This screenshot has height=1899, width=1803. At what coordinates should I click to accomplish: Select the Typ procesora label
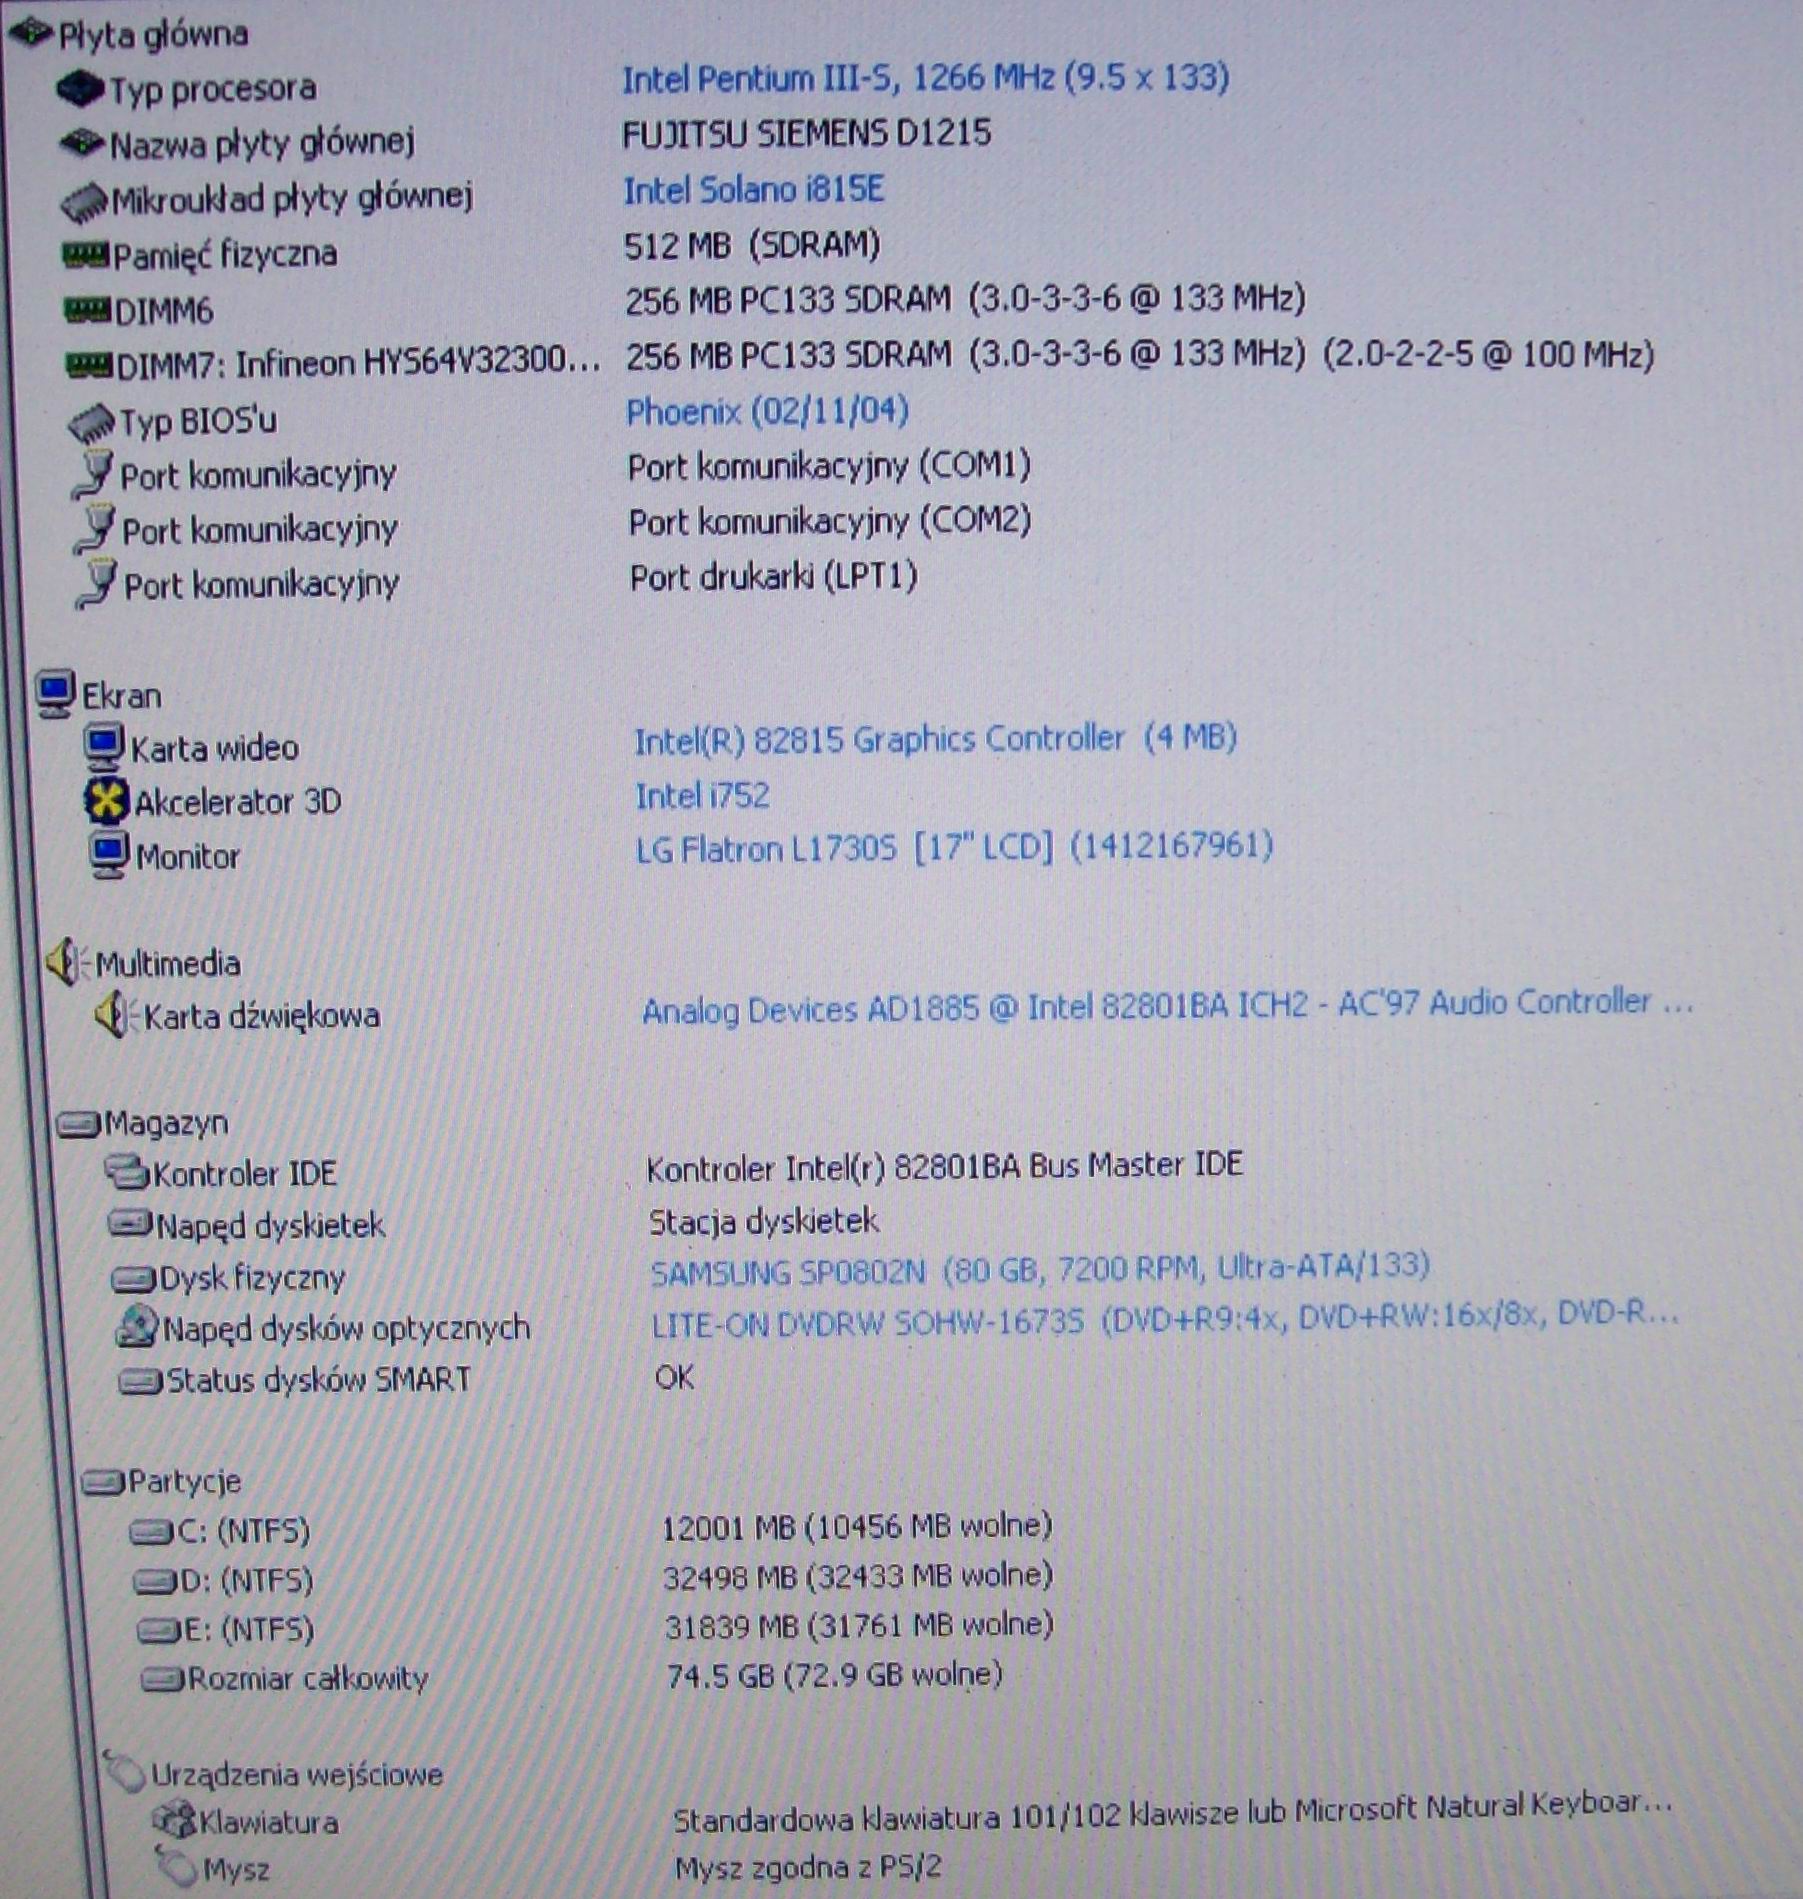[212, 90]
